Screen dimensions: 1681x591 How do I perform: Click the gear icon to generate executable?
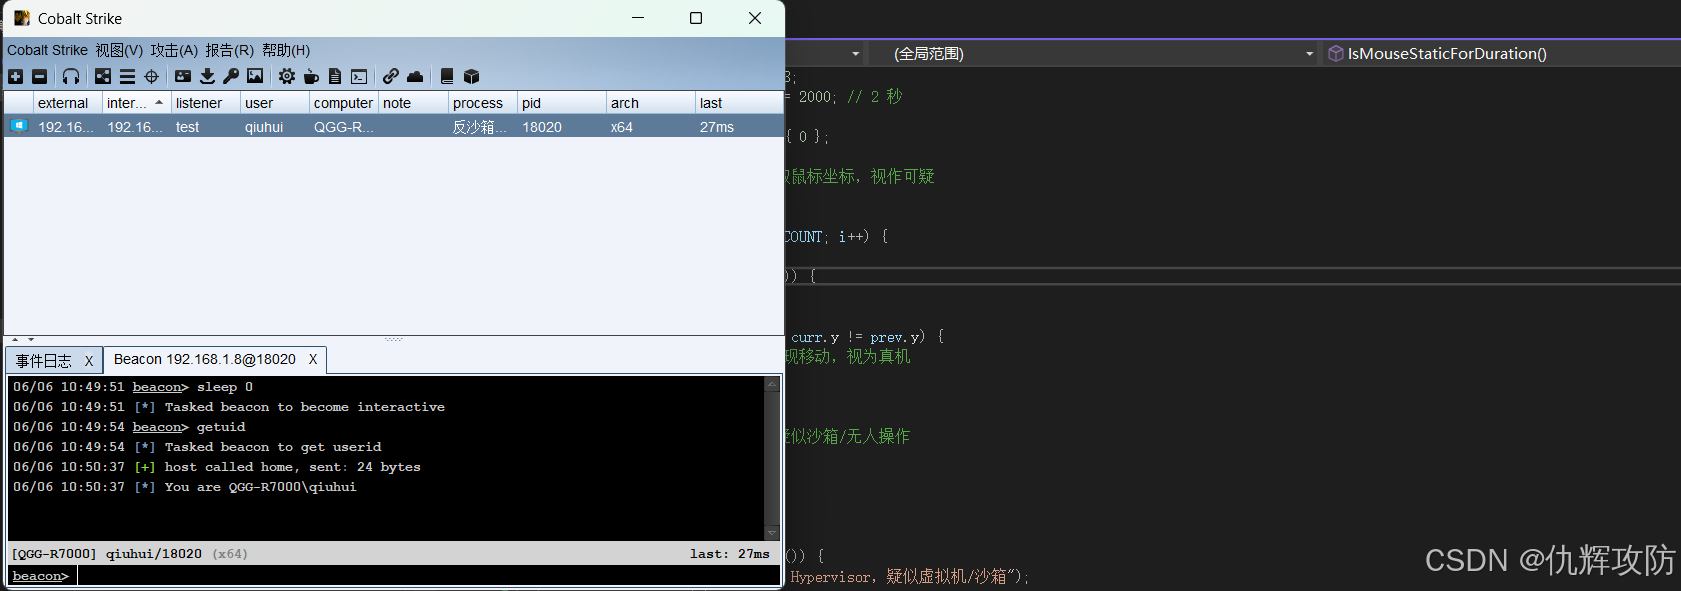(x=287, y=76)
